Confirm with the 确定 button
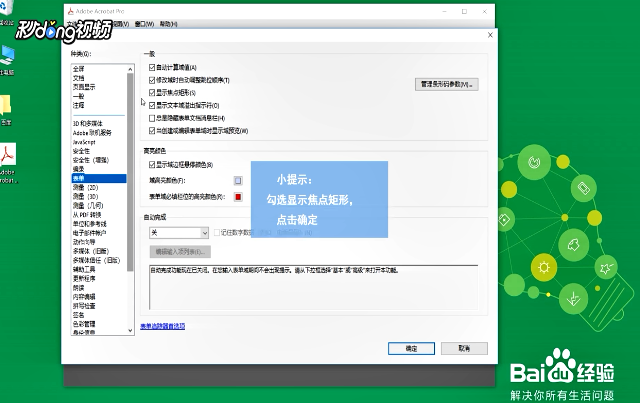Image resolution: width=640 pixels, height=403 pixels. pos(411,348)
